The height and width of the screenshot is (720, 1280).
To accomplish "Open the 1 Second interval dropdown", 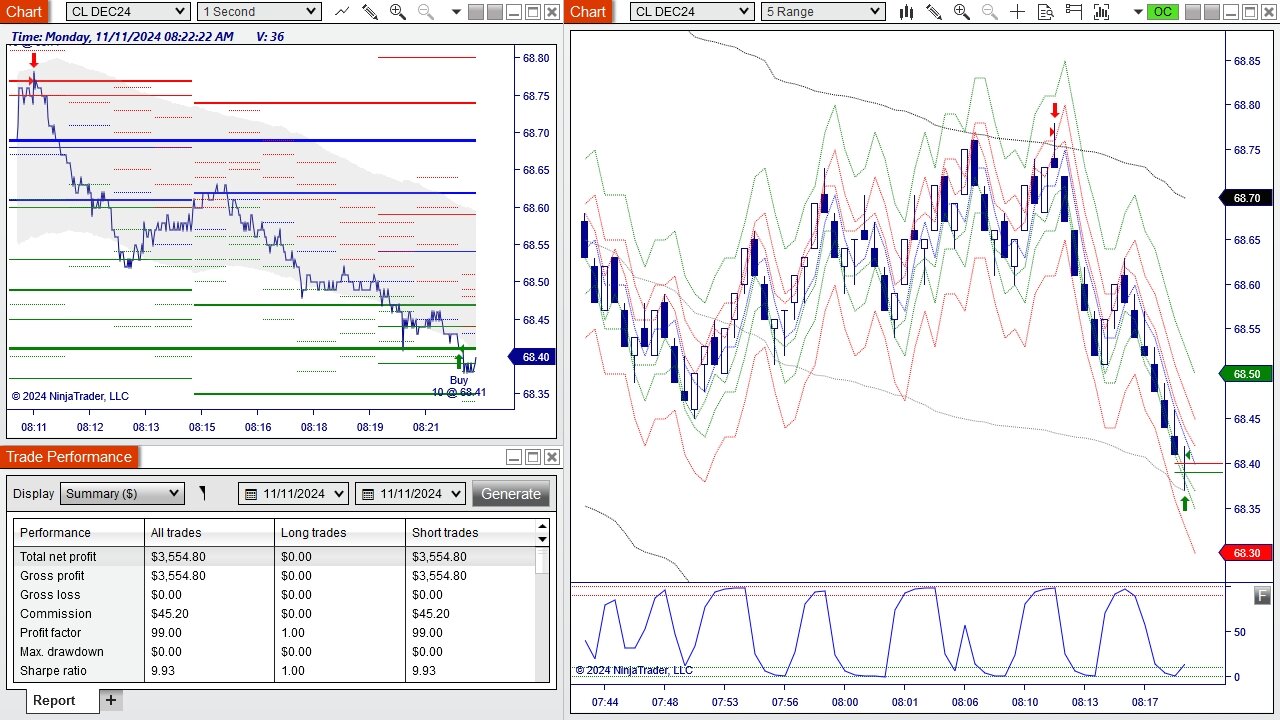I will click(x=258, y=11).
